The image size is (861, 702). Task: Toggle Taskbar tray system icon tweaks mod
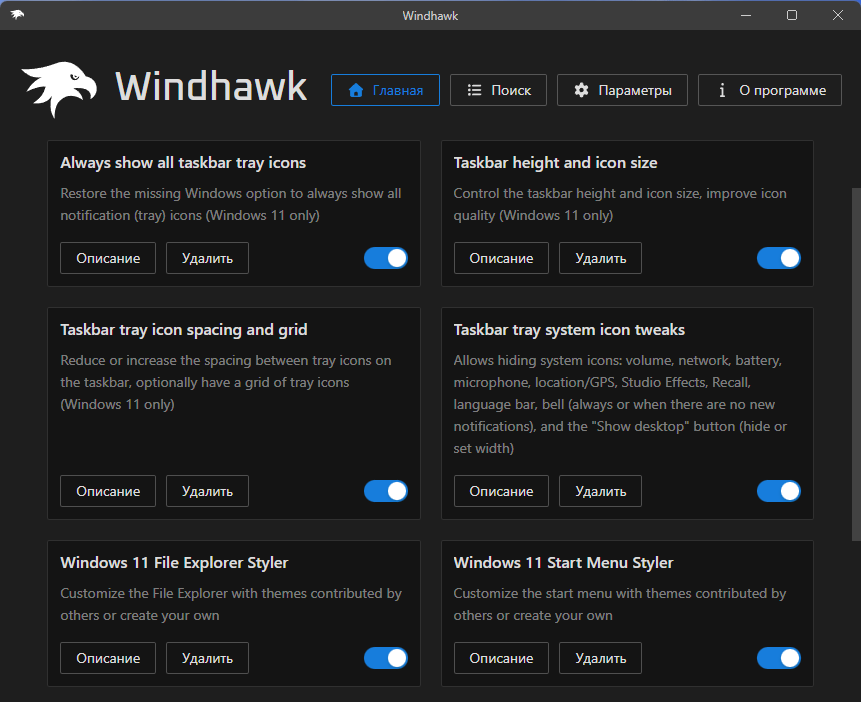pyautogui.click(x=779, y=491)
